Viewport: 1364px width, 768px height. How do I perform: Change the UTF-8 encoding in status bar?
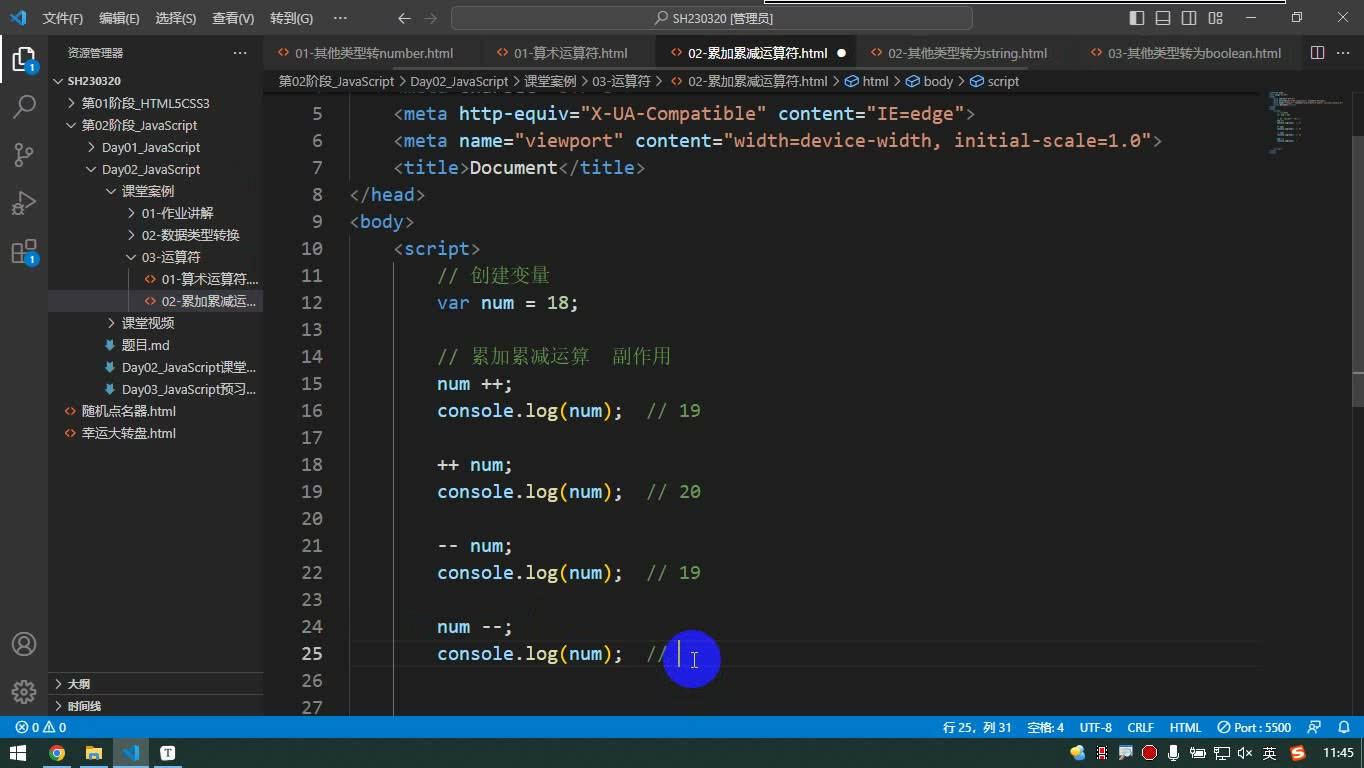click(1096, 727)
